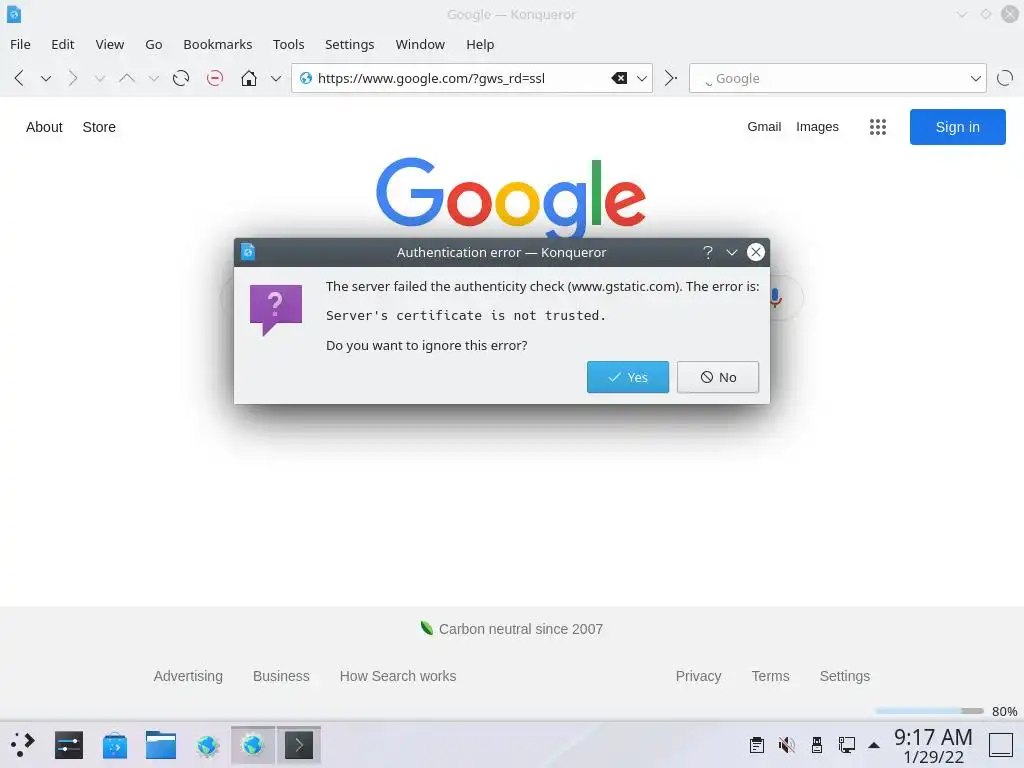Screen dimensions: 1024x768
Task: Open the removable devices tray icon
Action: click(817, 745)
